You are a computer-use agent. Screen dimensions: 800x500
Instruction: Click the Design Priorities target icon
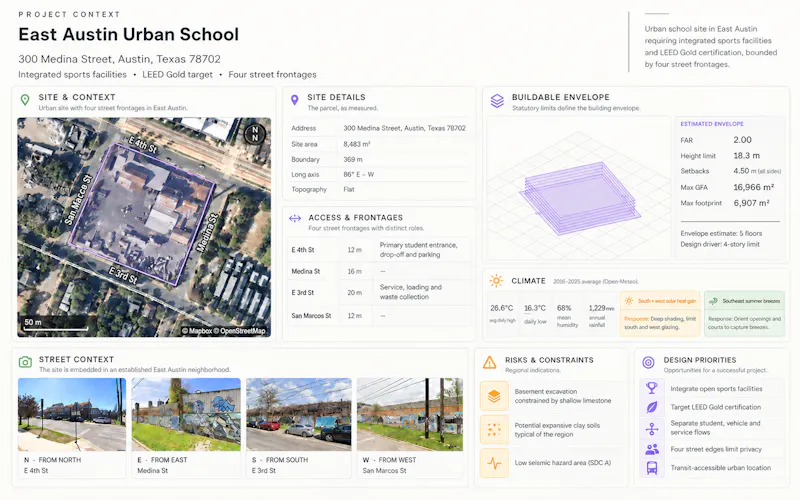click(648, 363)
